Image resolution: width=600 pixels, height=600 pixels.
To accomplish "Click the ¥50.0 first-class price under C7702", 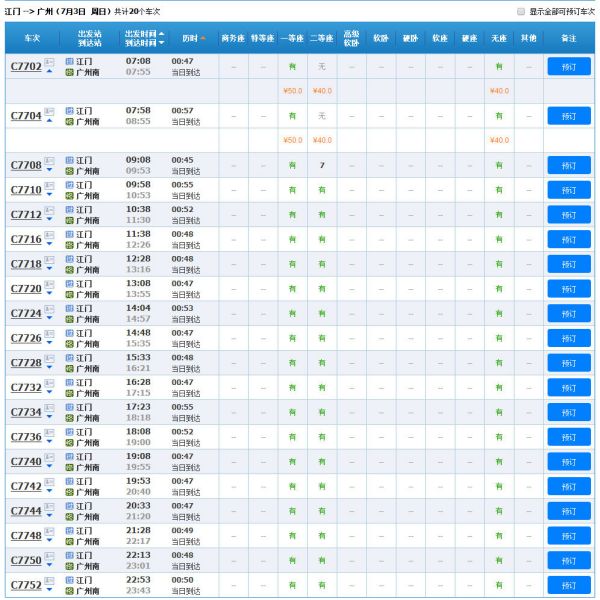I will [293, 91].
